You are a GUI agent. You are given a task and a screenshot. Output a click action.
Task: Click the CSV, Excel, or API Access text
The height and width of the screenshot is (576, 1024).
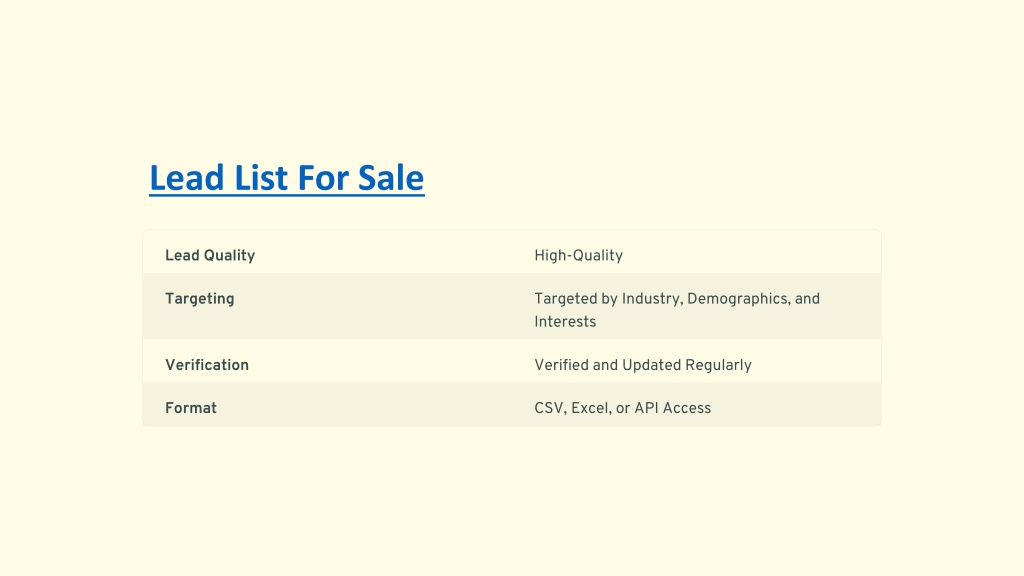pos(622,408)
